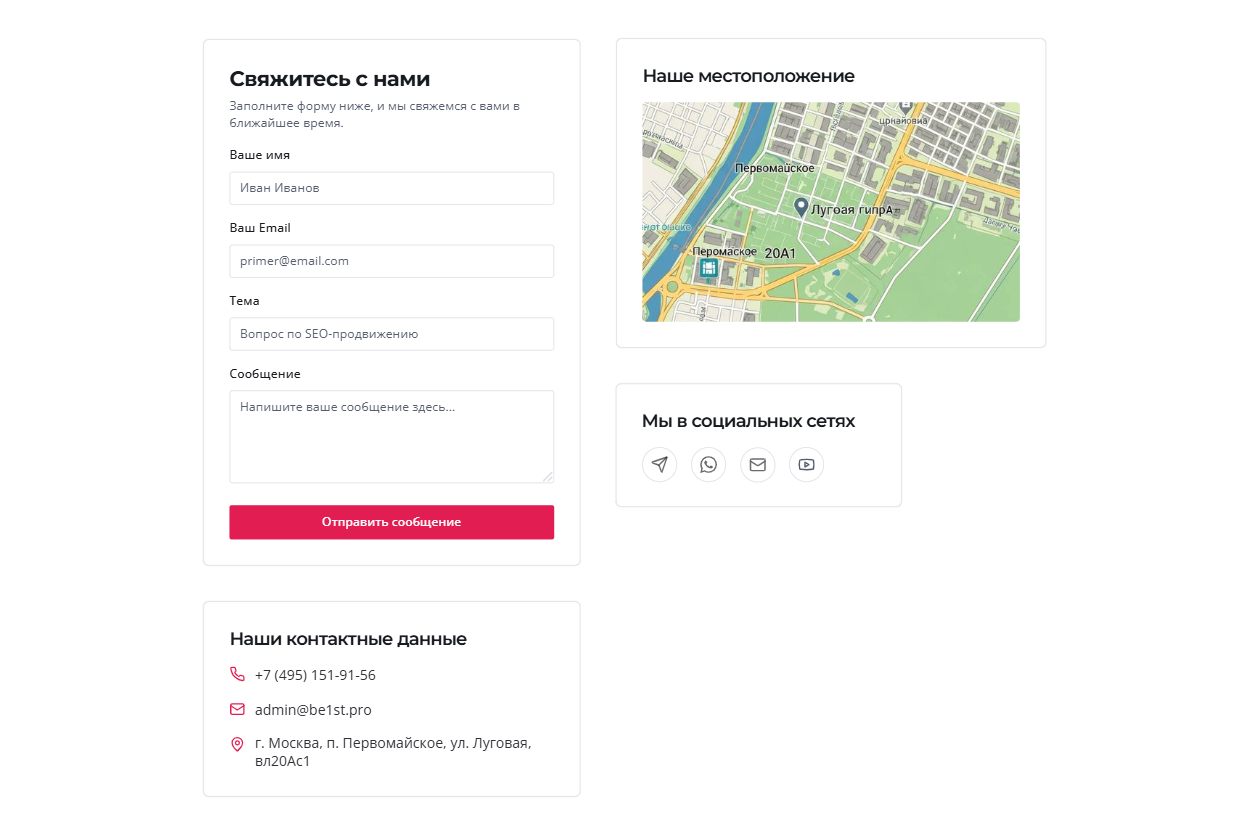Focus the "Иван Иванов" name field
1247x835 pixels.
tap(391, 188)
